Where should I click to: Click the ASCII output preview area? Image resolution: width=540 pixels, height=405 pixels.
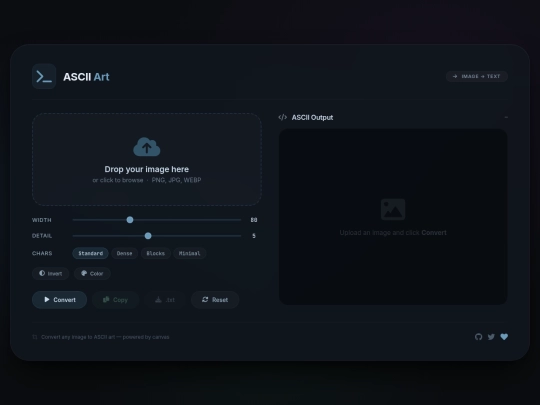pos(393,217)
